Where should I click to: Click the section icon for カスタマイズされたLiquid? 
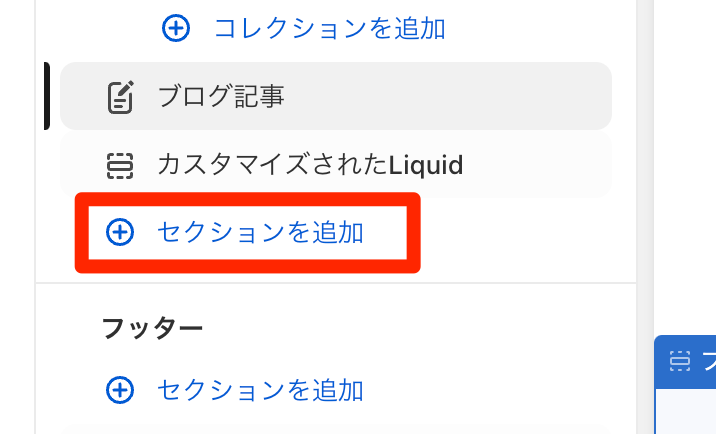[x=120, y=165]
